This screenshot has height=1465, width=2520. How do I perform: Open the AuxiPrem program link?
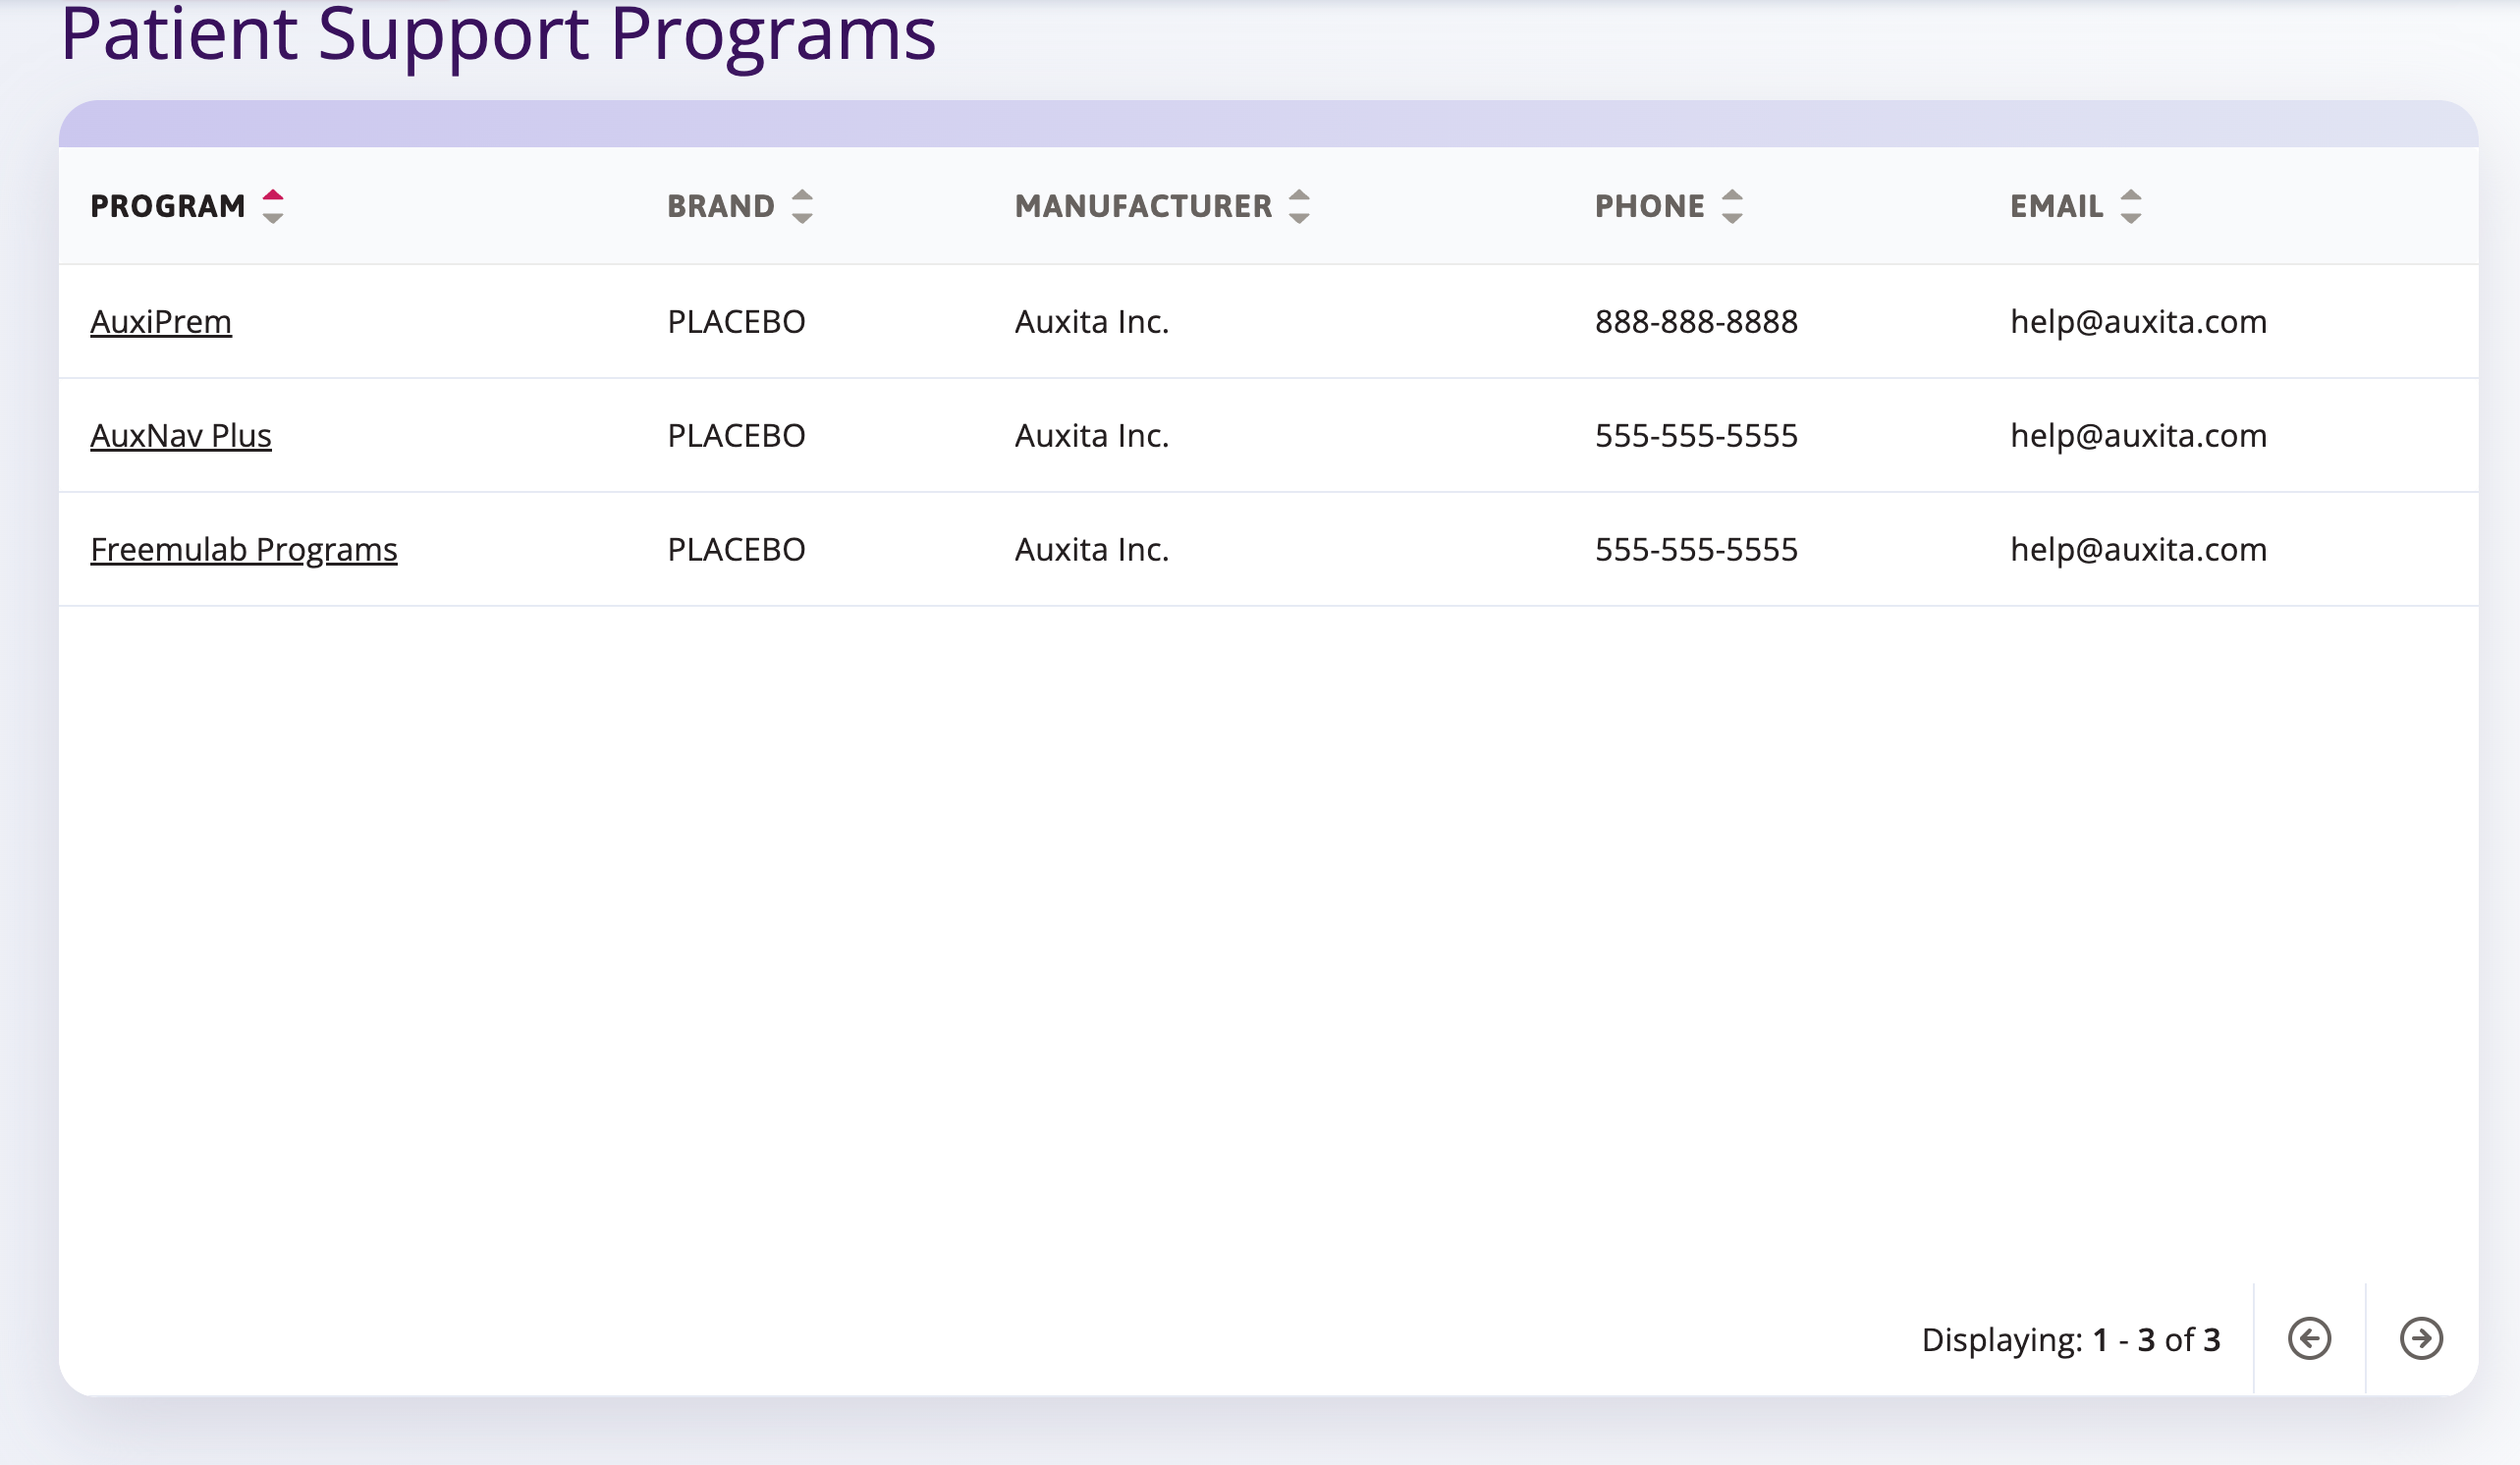161,322
